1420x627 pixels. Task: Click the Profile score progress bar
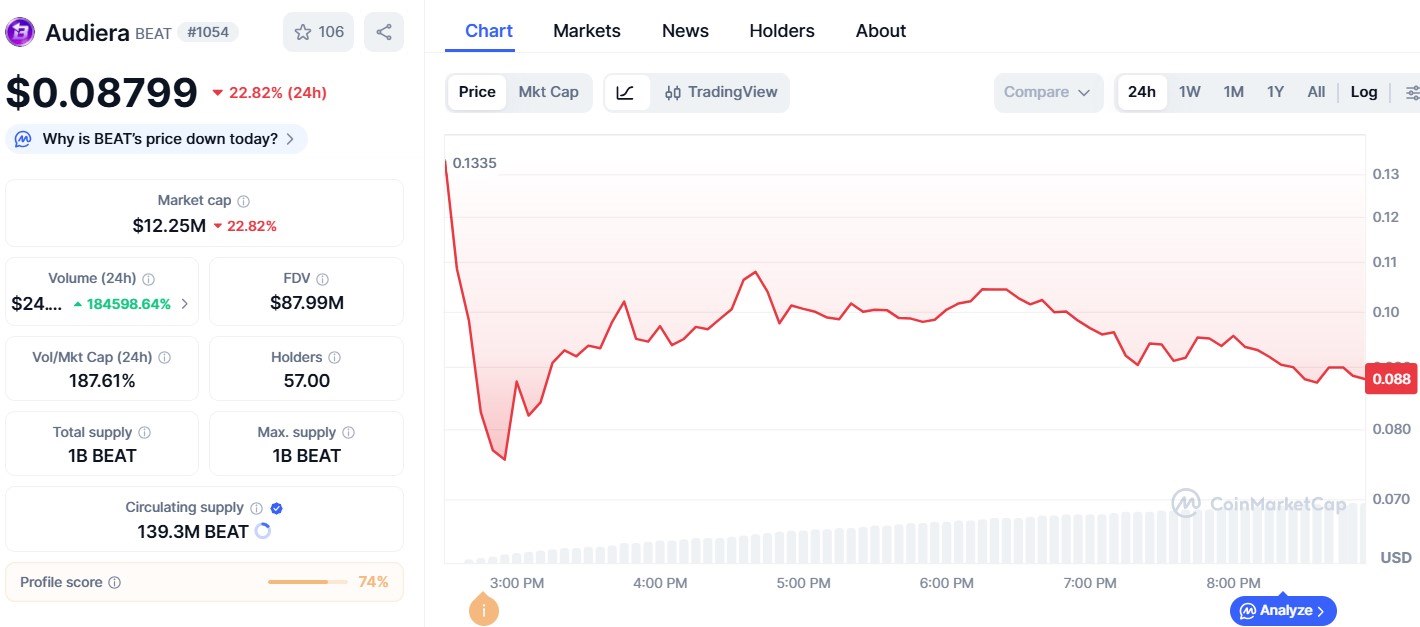[307, 582]
